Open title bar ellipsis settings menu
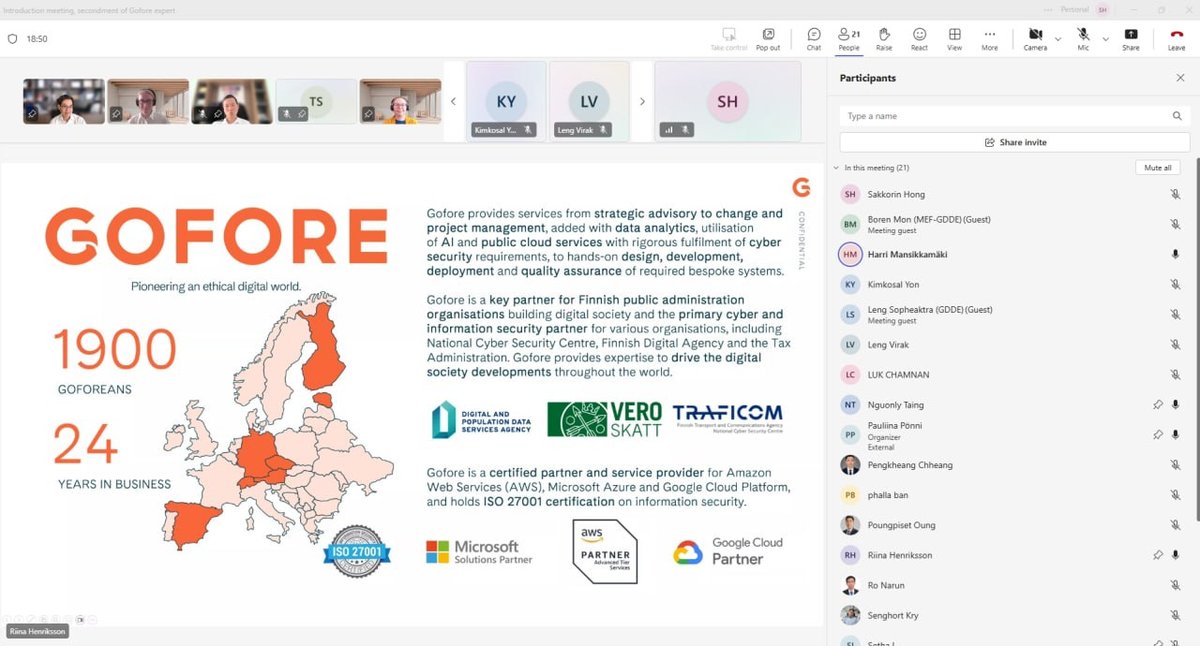 (x=1048, y=9)
